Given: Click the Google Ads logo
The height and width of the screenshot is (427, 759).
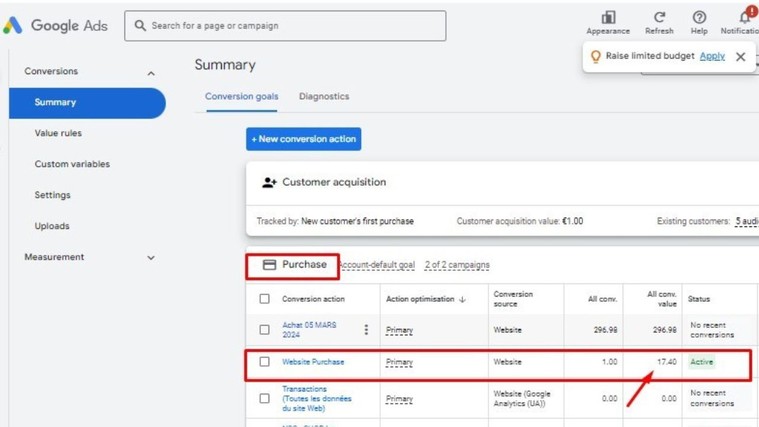Looking at the screenshot, I should pos(13,25).
